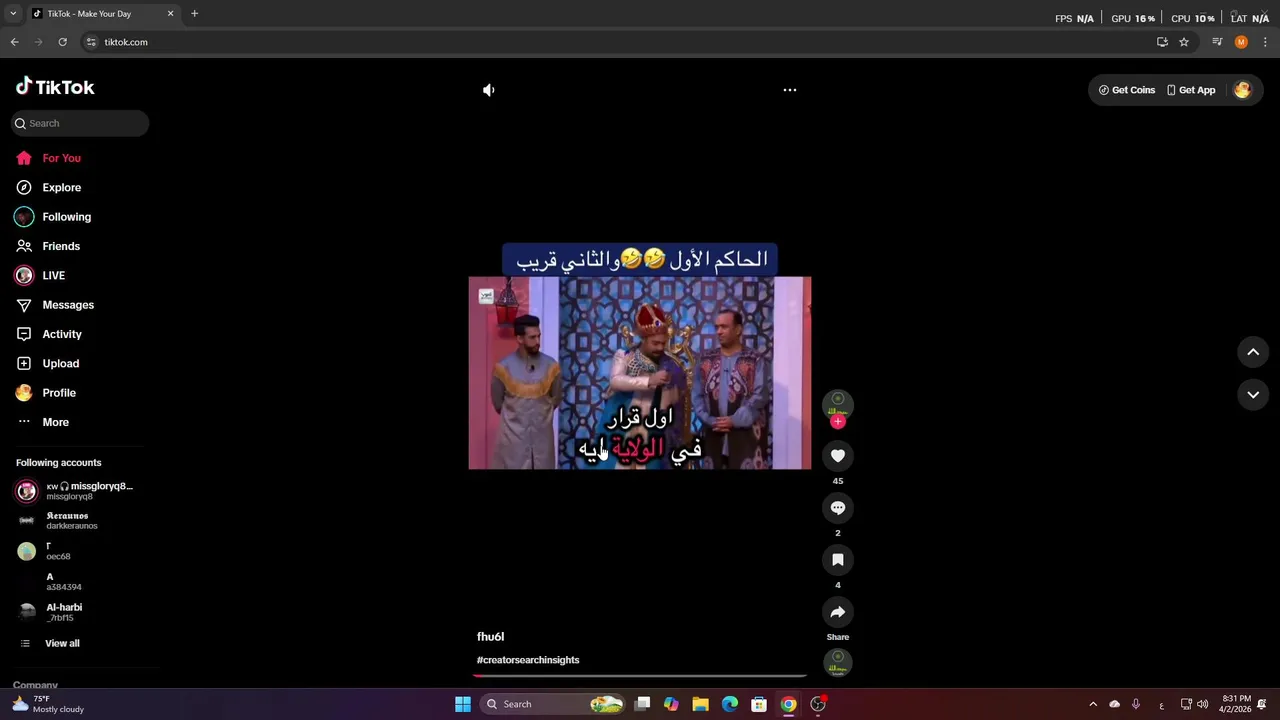The height and width of the screenshot is (720, 1280).
Task: Open comments with the speech bubble icon
Action: point(838,508)
